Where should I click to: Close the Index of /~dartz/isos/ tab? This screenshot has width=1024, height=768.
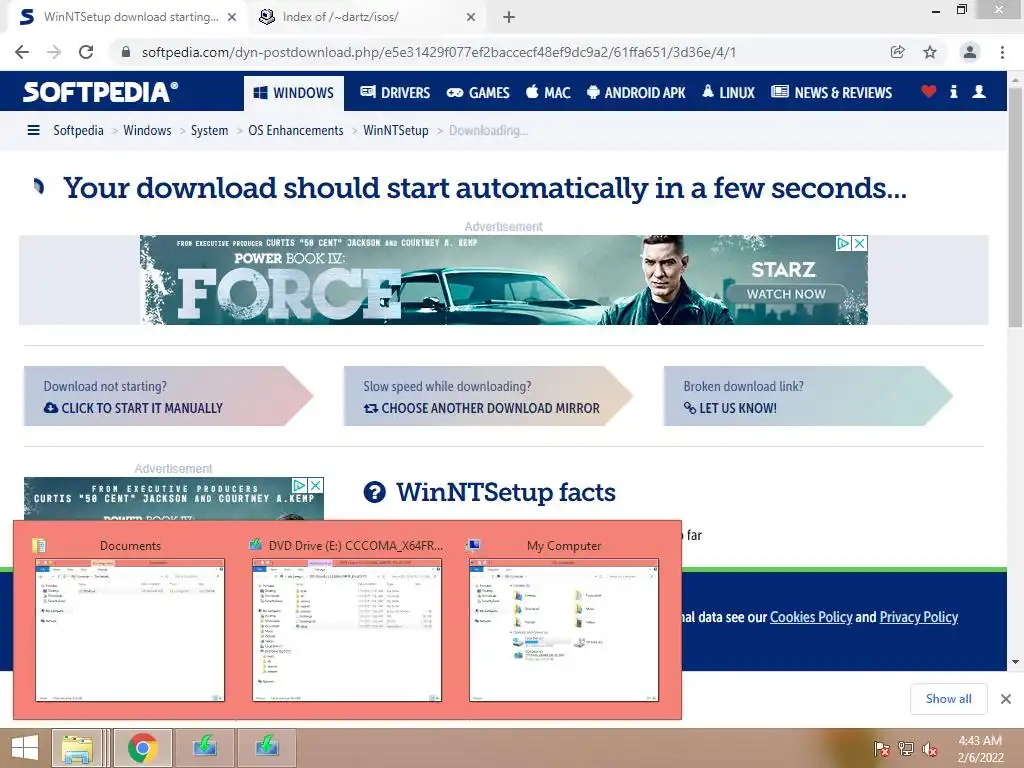471,17
